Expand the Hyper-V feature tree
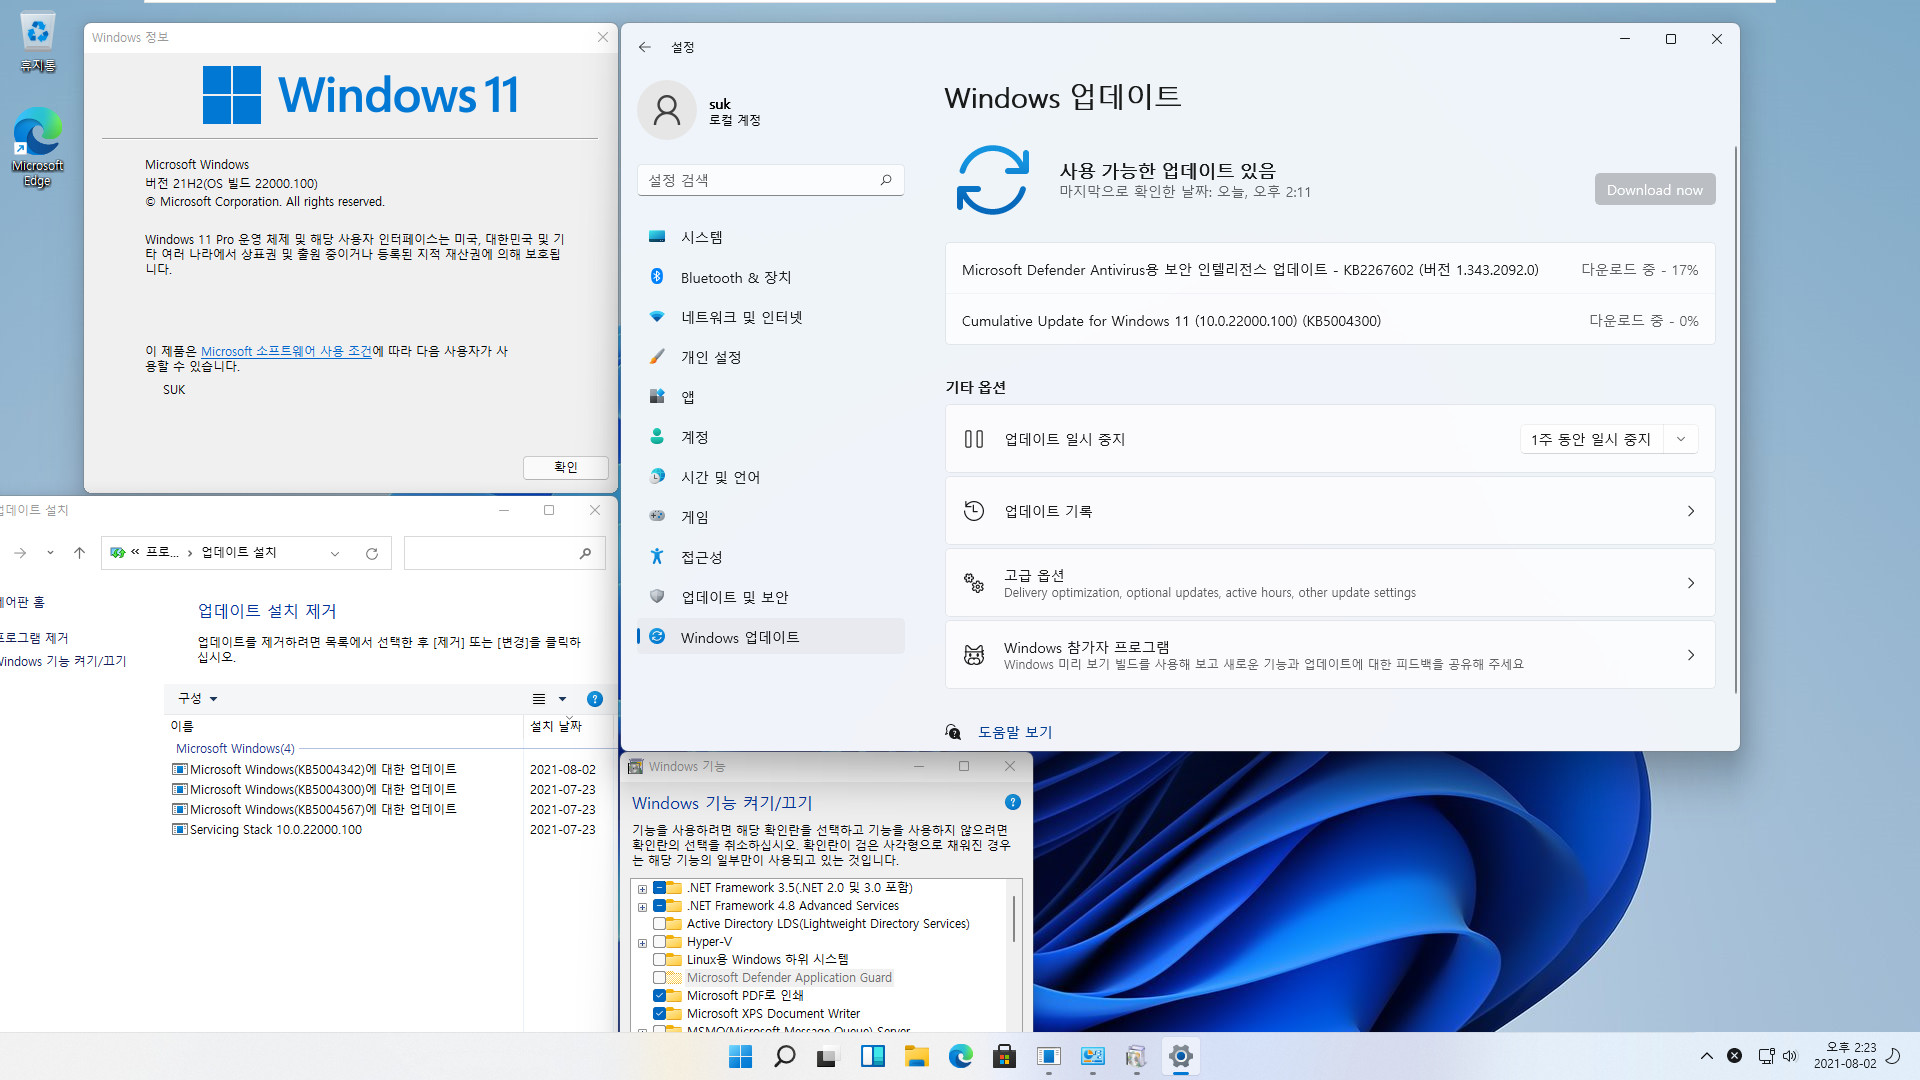 pyautogui.click(x=642, y=942)
